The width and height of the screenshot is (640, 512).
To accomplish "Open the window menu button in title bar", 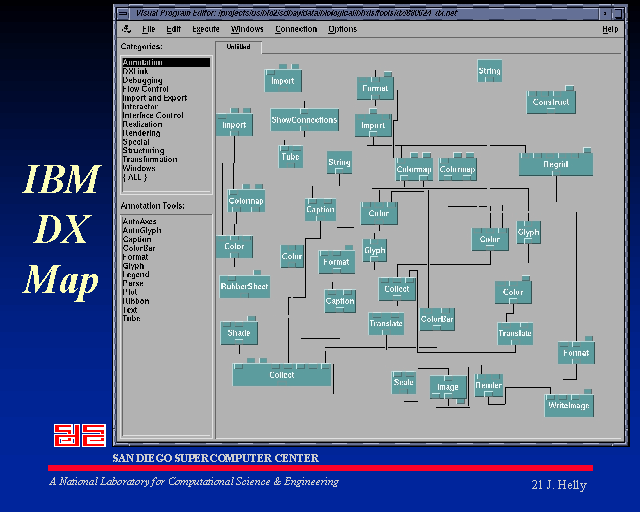I will point(123,13).
